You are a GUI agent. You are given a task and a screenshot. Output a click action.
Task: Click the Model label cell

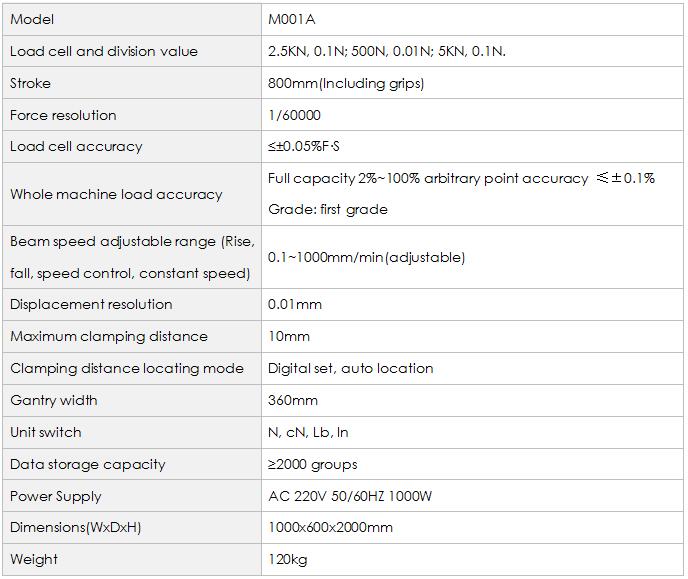pyautogui.click(x=132, y=19)
